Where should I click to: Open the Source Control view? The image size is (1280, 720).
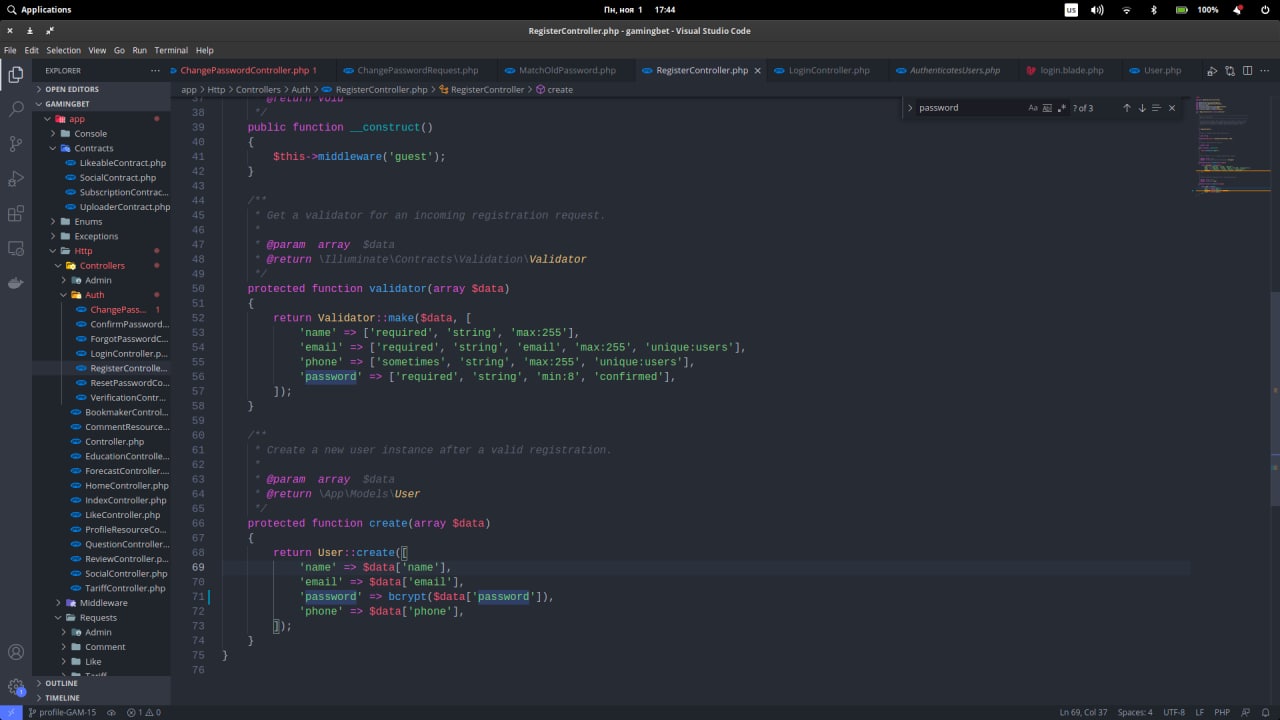pyautogui.click(x=16, y=144)
